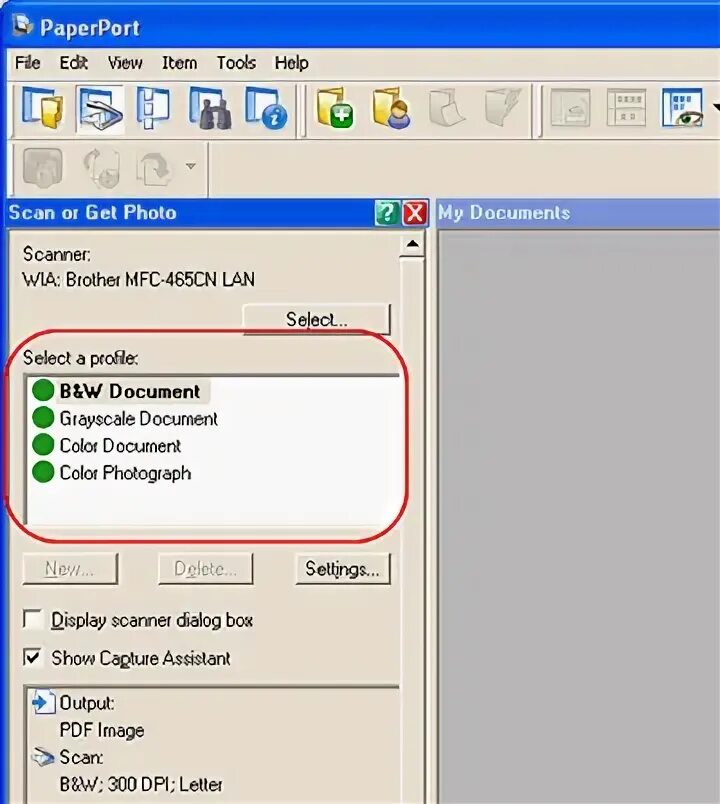Enable Display scanner dialog box checkbox
Viewport: 720px width, 804px height.
coord(33,619)
